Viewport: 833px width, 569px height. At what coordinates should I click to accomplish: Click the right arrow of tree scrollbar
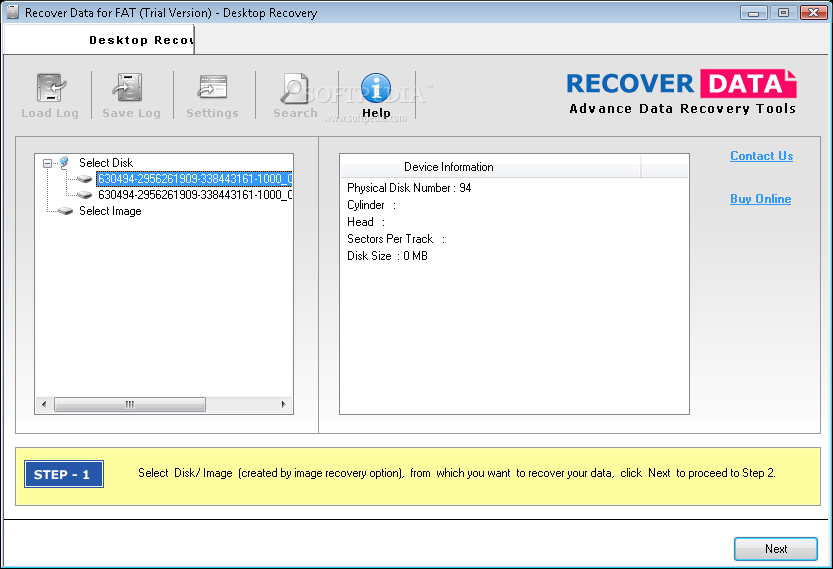pyautogui.click(x=284, y=404)
